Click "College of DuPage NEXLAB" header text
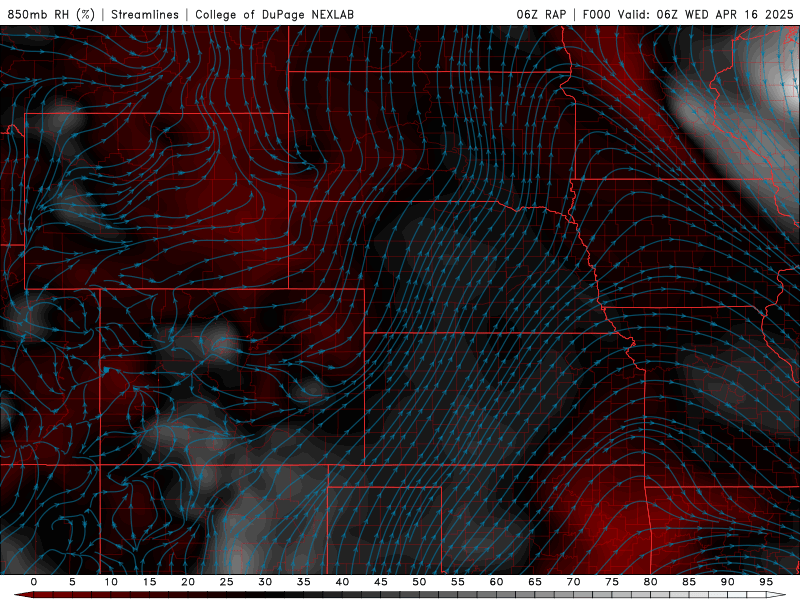The image size is (800, 600). coord(274,14)
